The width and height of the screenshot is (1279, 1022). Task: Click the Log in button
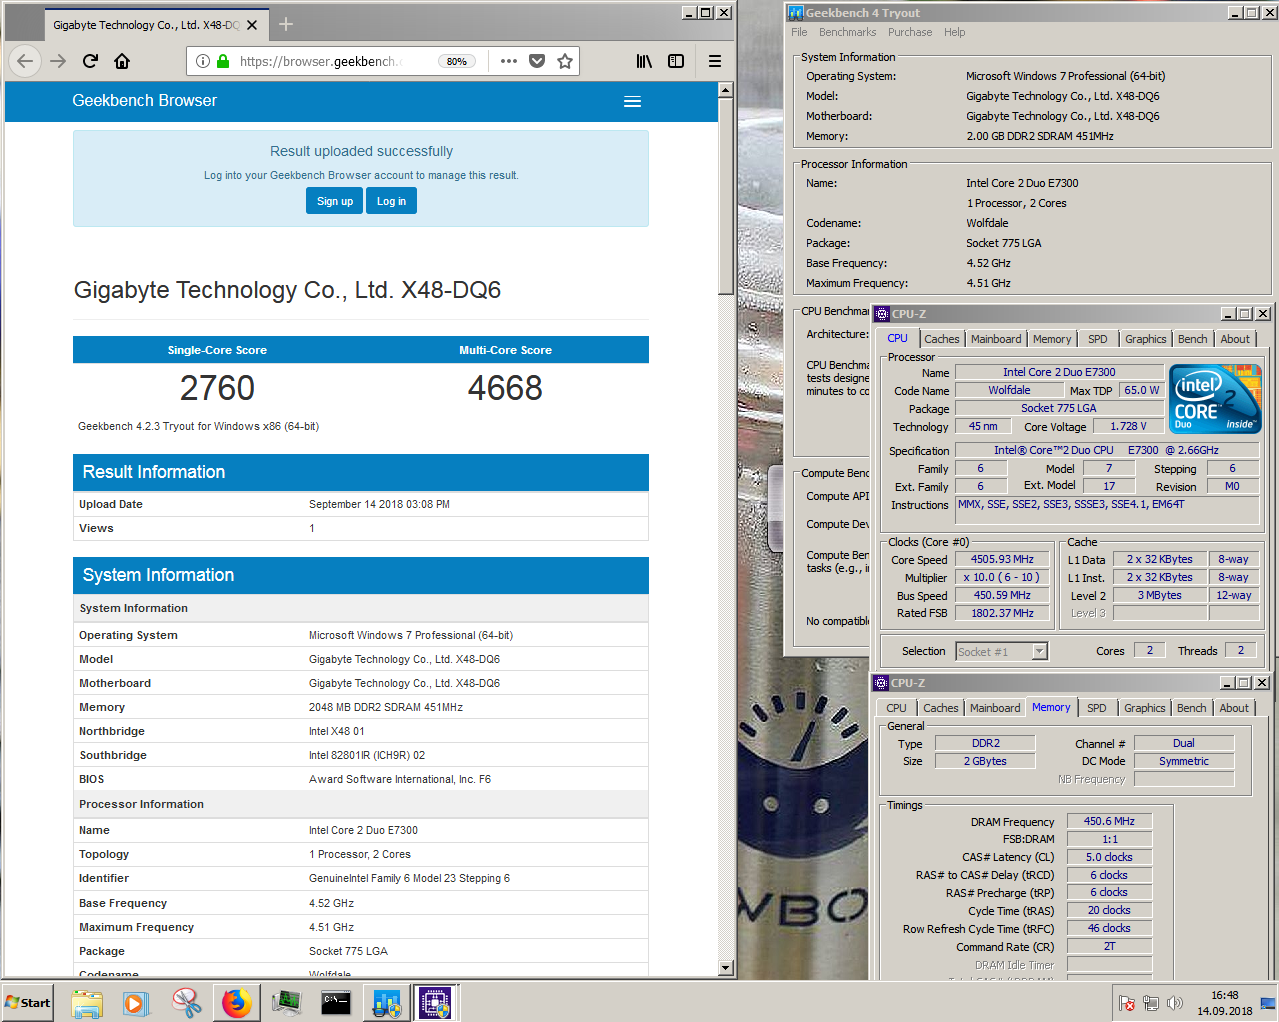pos(391,201)
